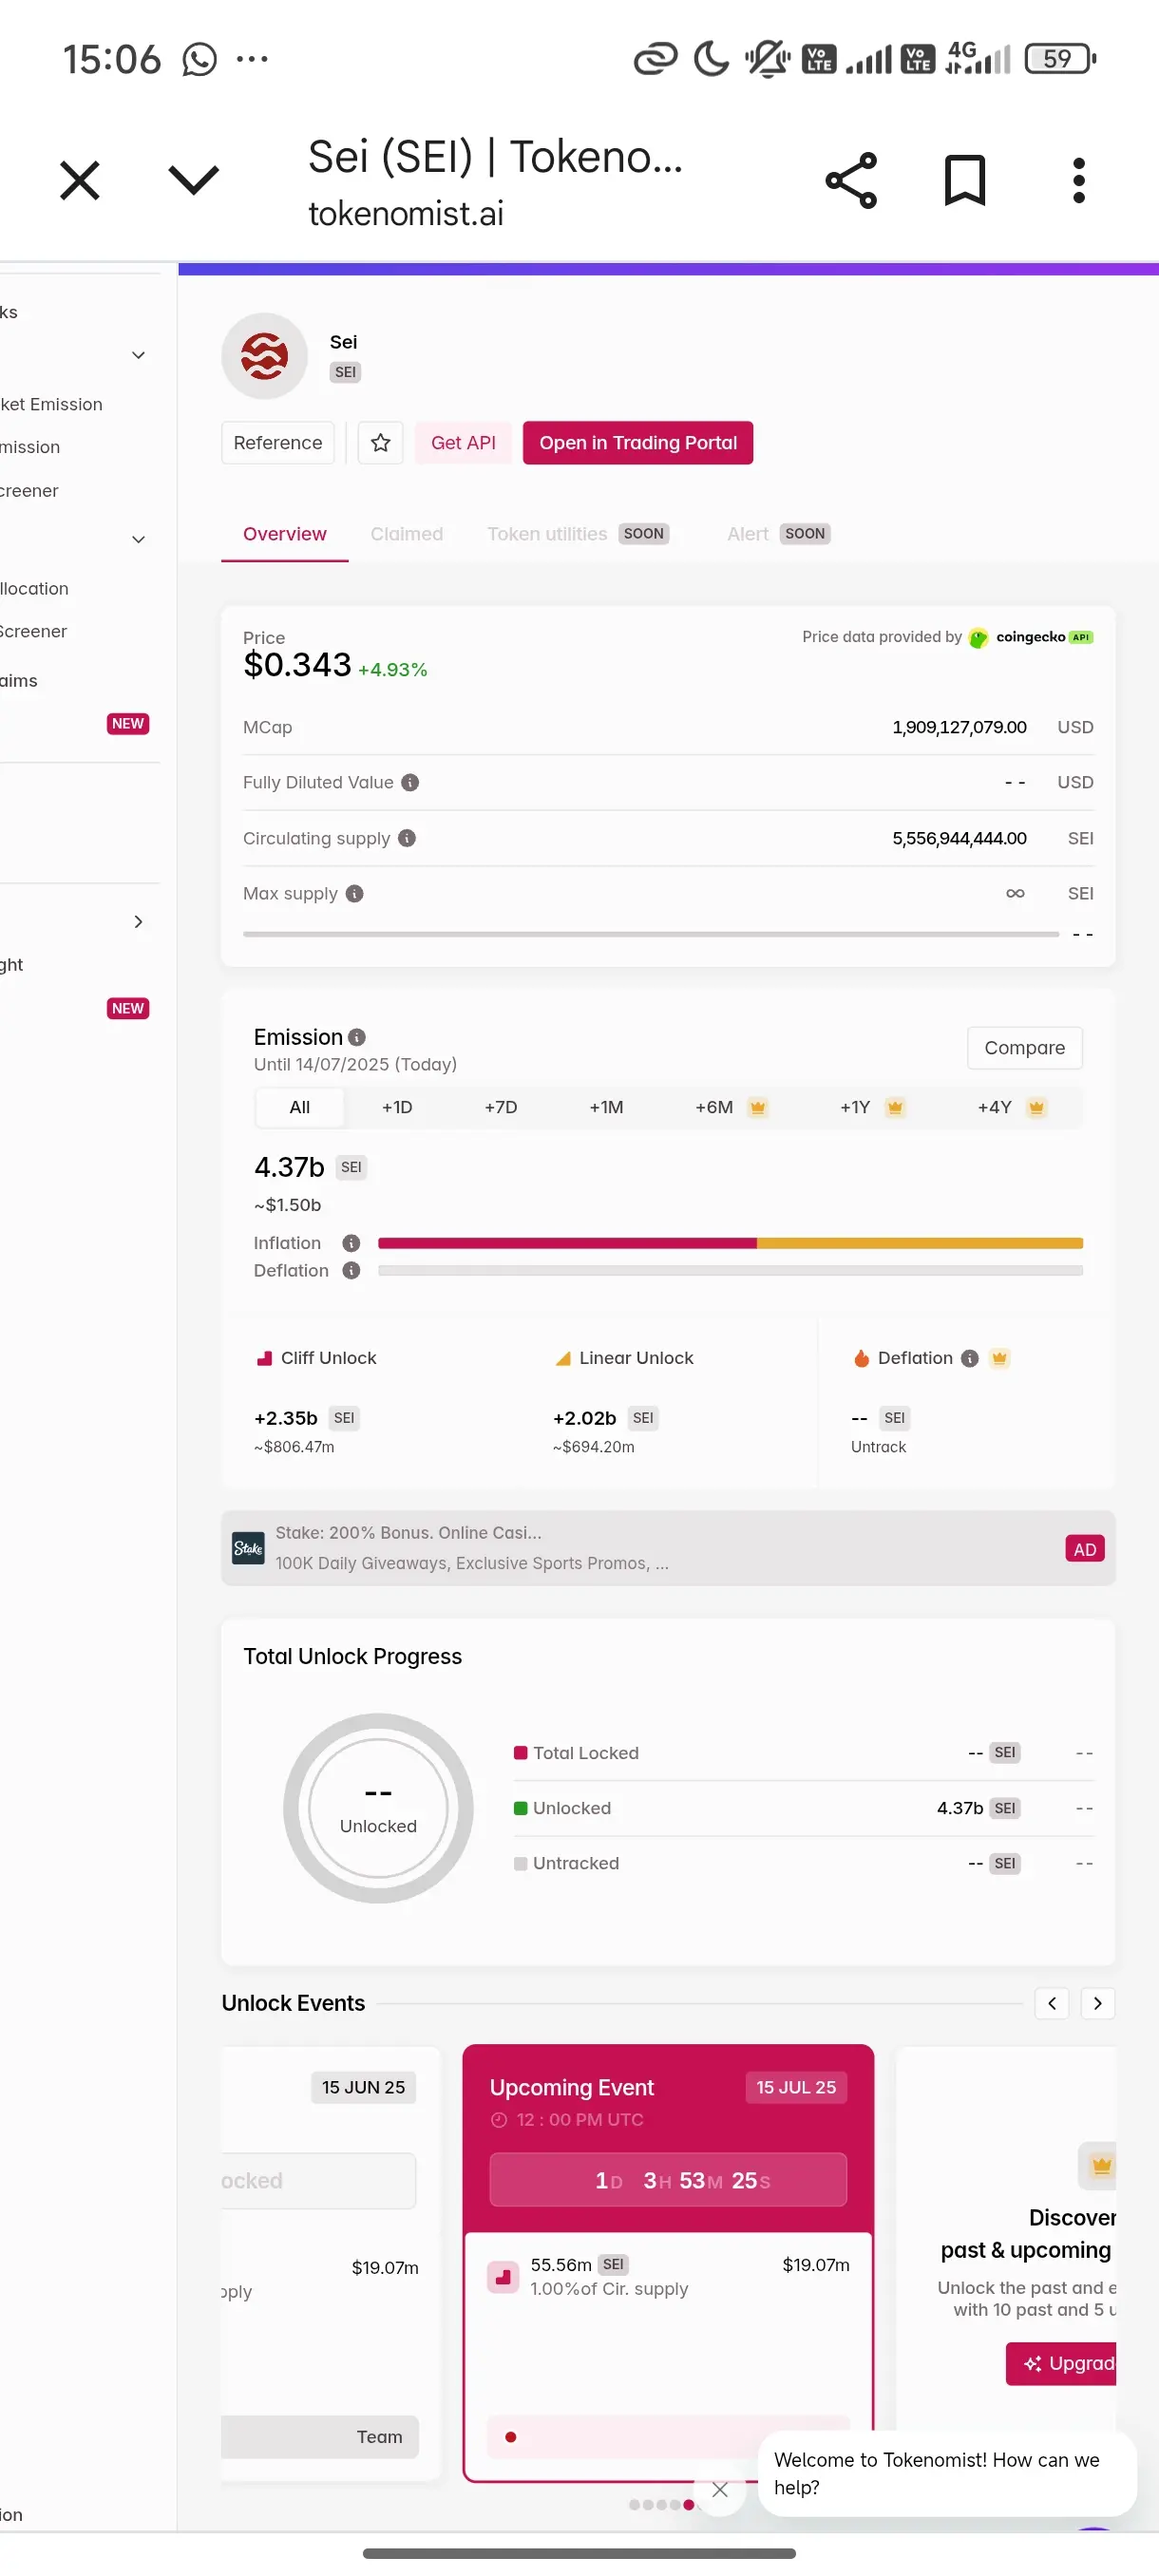Click the Untracked gray swatch
1159x2576 pixels.
click(520, 1864)
